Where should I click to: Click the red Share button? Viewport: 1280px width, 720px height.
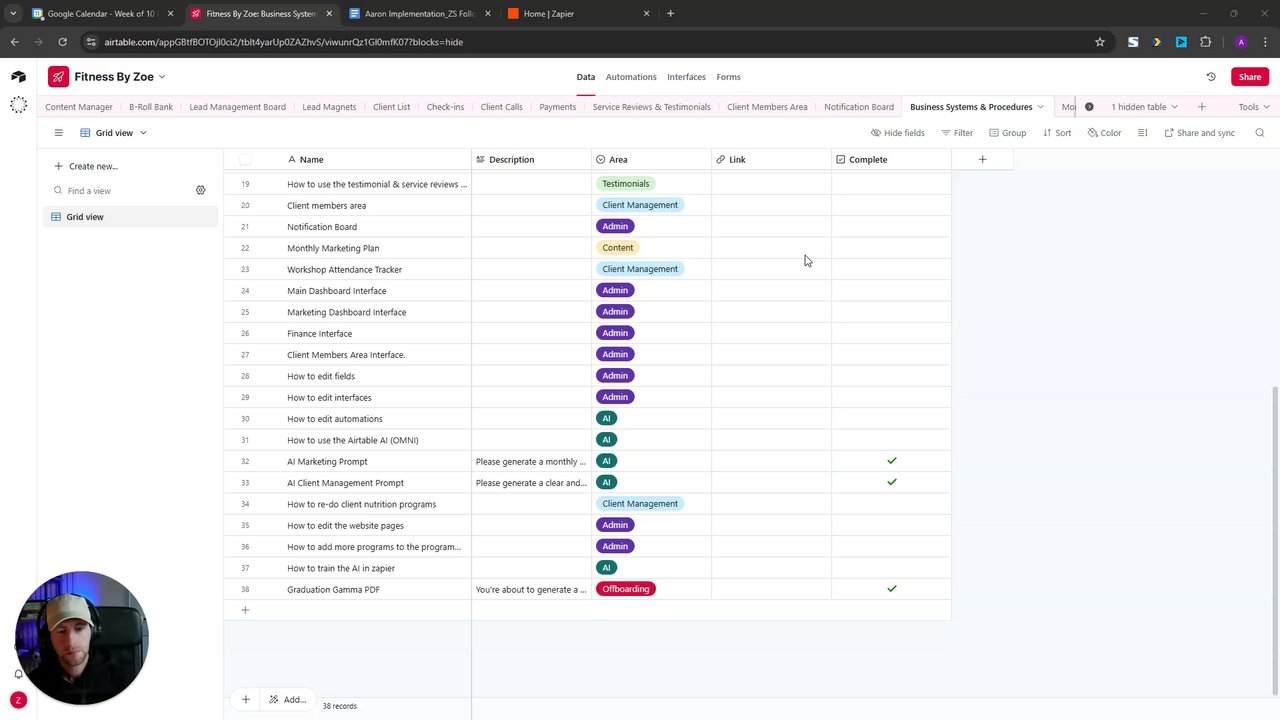coord(1250,77)
